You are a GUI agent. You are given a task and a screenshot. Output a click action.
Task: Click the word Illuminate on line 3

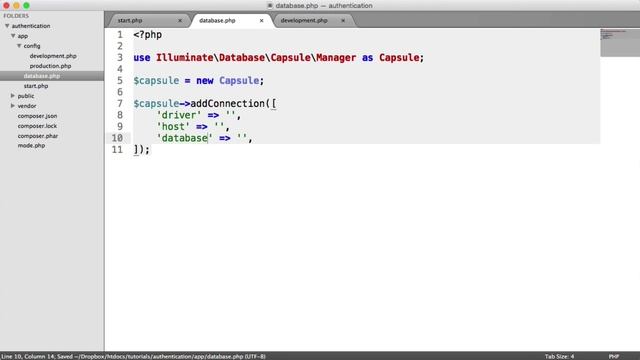tap(184, 58)
